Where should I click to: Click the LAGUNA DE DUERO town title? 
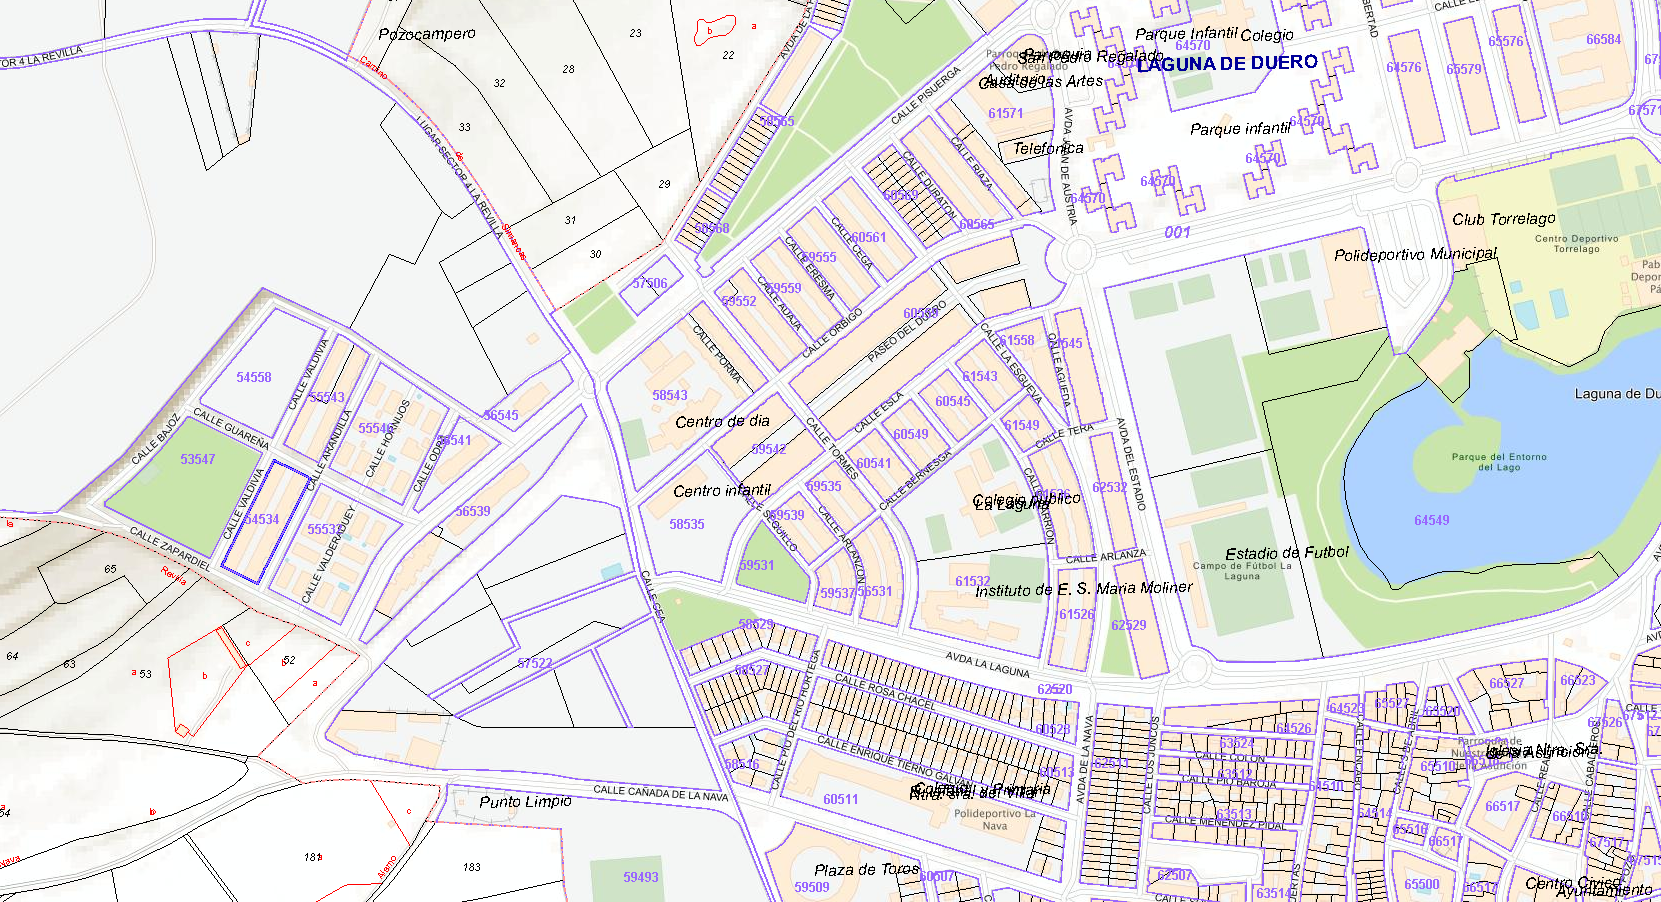1227,63
